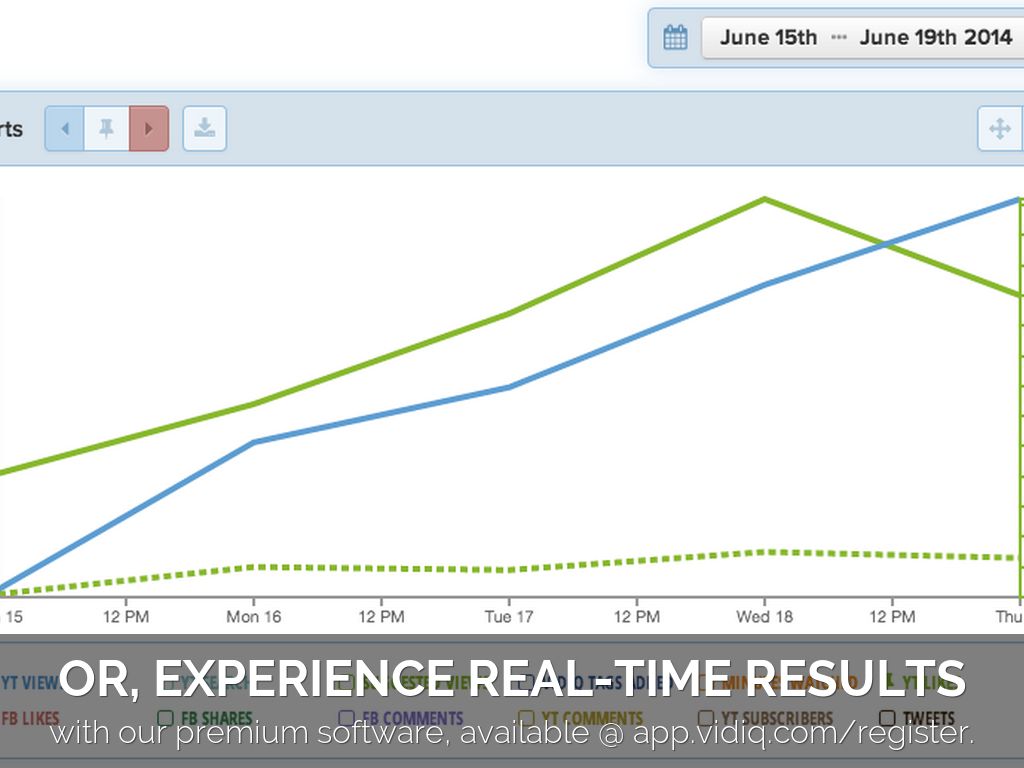This screenshot has height=768, width=1024.
Task: Click the calendar icon beside the date range
Action: (x=676, y=38)
